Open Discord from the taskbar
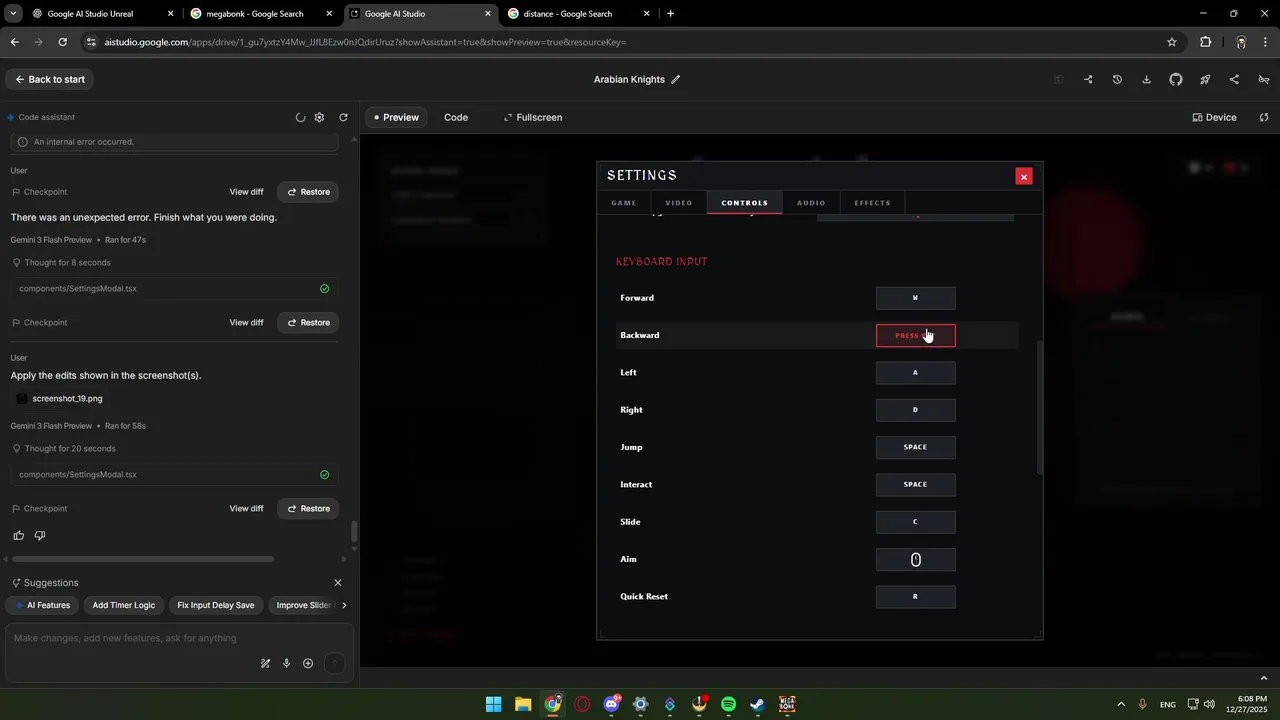 pos(611,704)
